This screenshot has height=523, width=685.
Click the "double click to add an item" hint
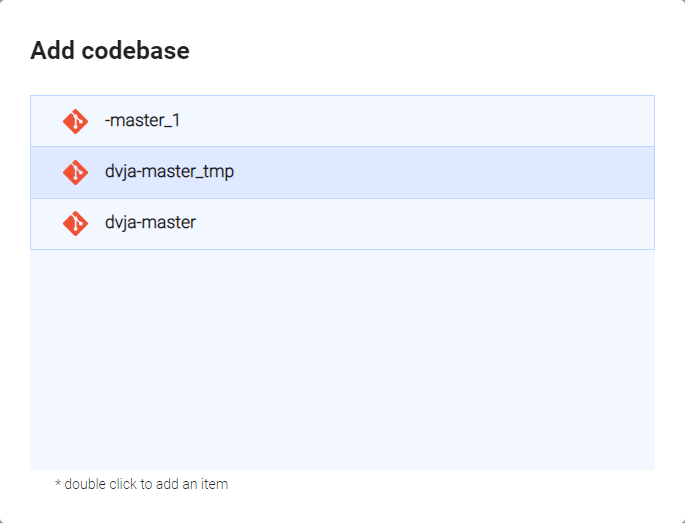click(141, 484)
